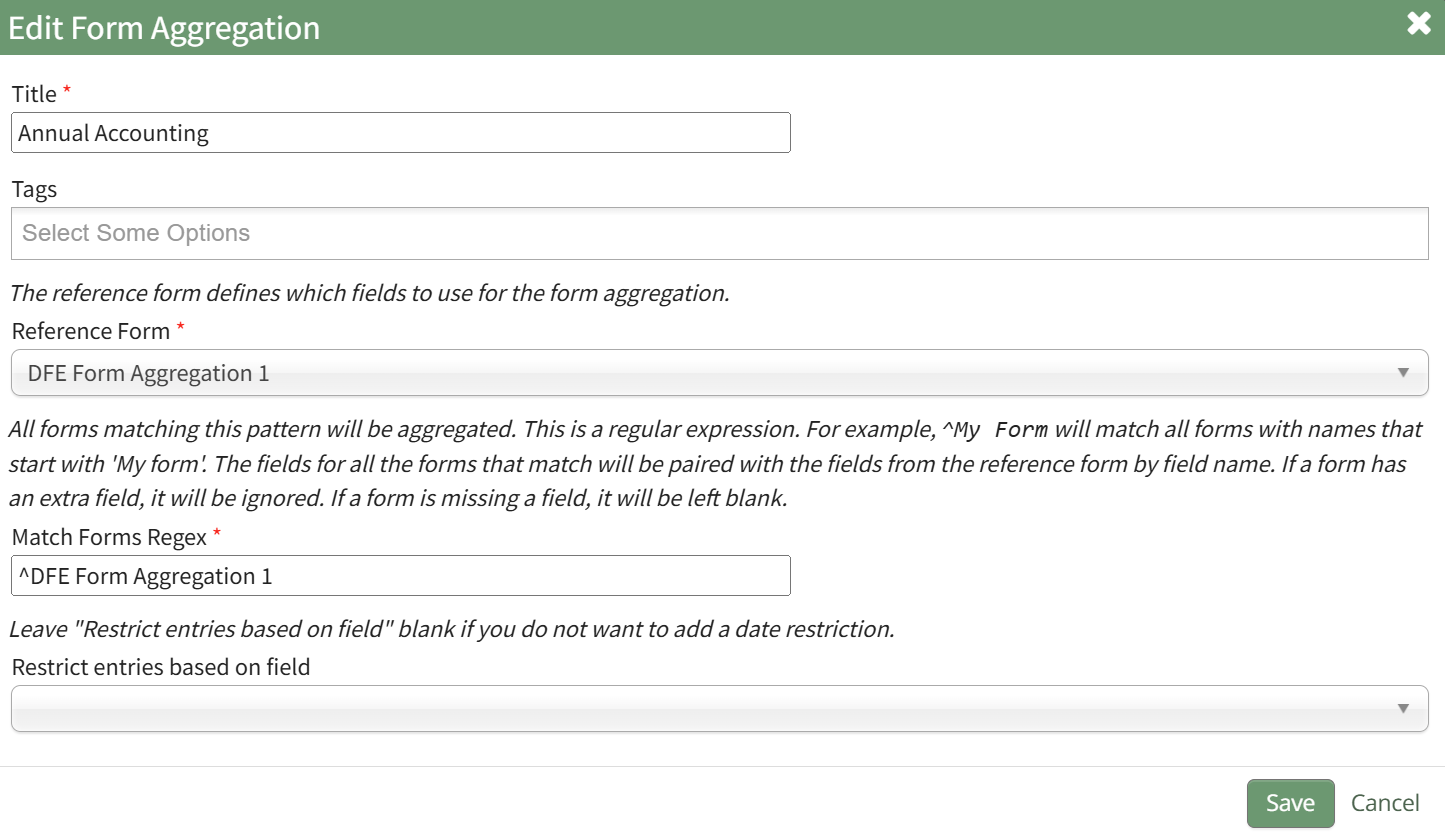This screenshot has height=838, width=1445.
Task: Click the date restriction hint text
Action: coord(451,630)
